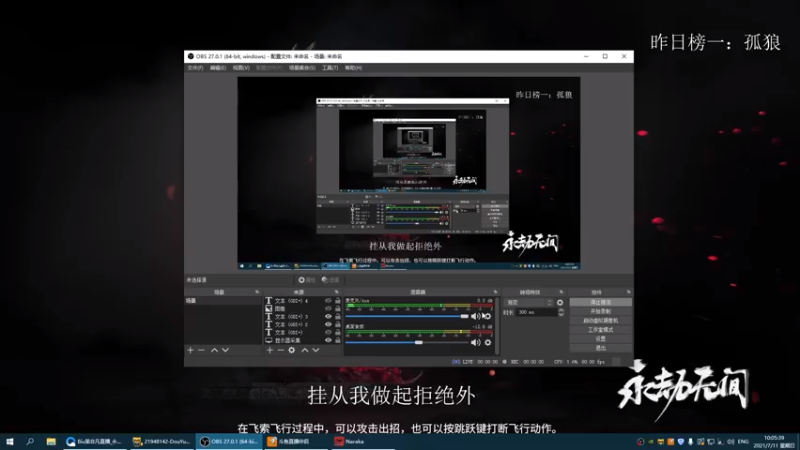Open File Explorer from taskbar
The image size is (800, 450).
click(x=51, y=441)
